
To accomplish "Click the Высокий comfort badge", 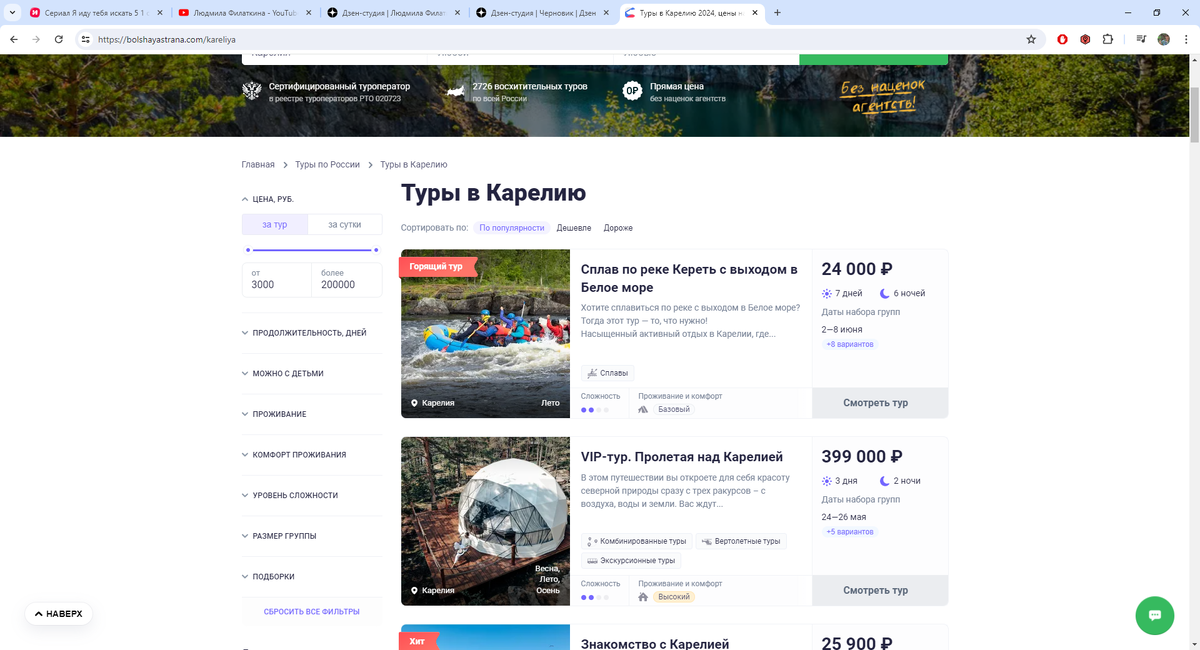I will pyautogui.click(x=674, y=597).
